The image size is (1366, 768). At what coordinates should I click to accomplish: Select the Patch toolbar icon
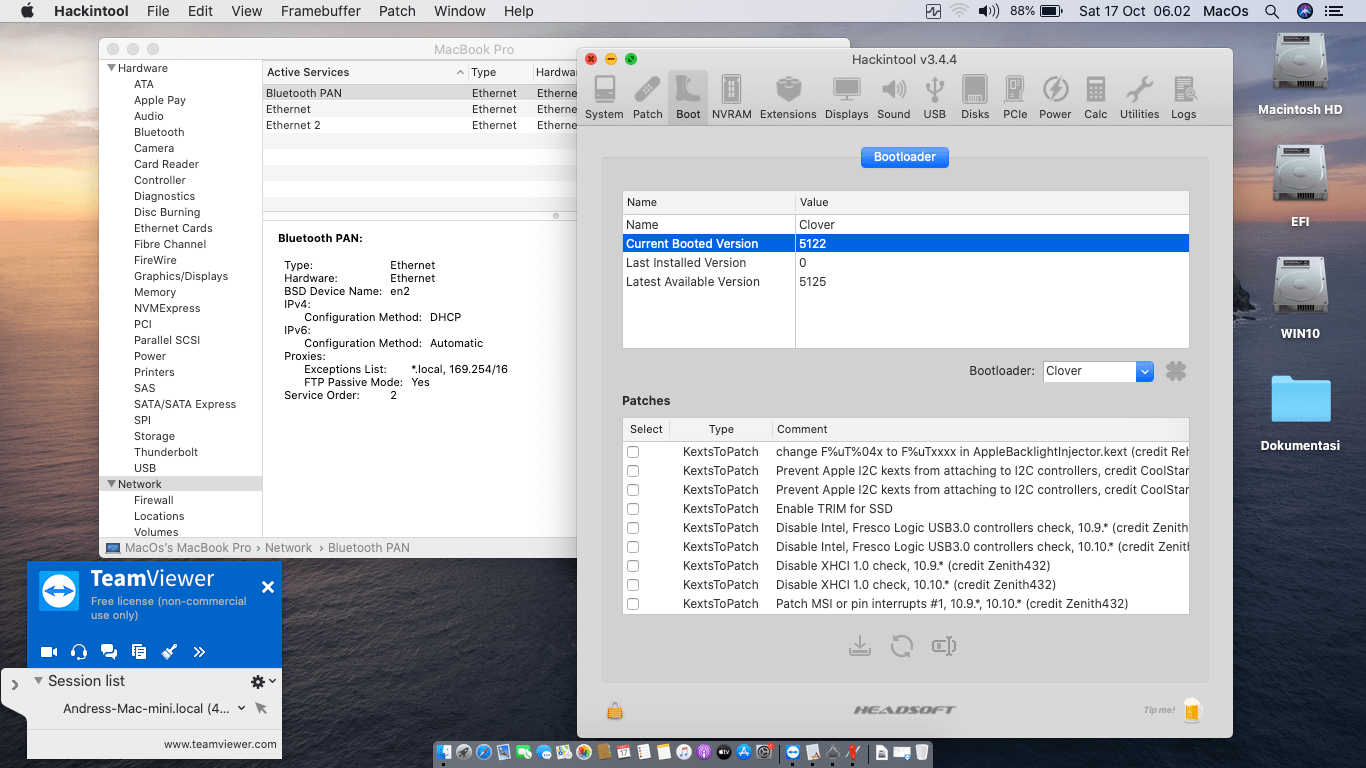tap(648, 97)
